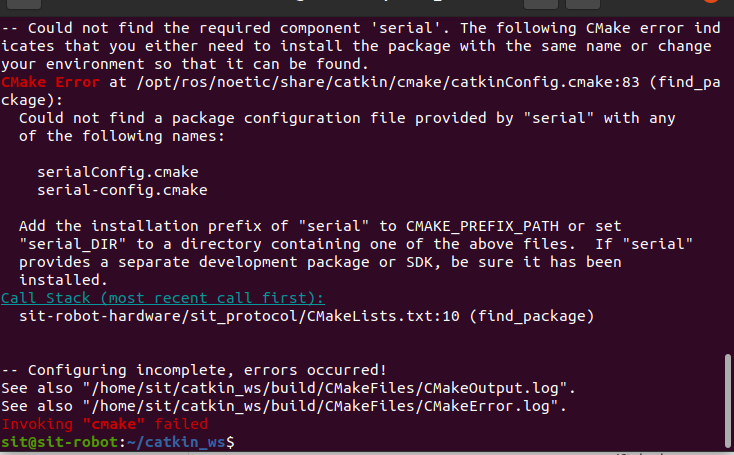Click the red Invoking "cmake" failed line
Screen dimensions: 734x455
(104, 423)
